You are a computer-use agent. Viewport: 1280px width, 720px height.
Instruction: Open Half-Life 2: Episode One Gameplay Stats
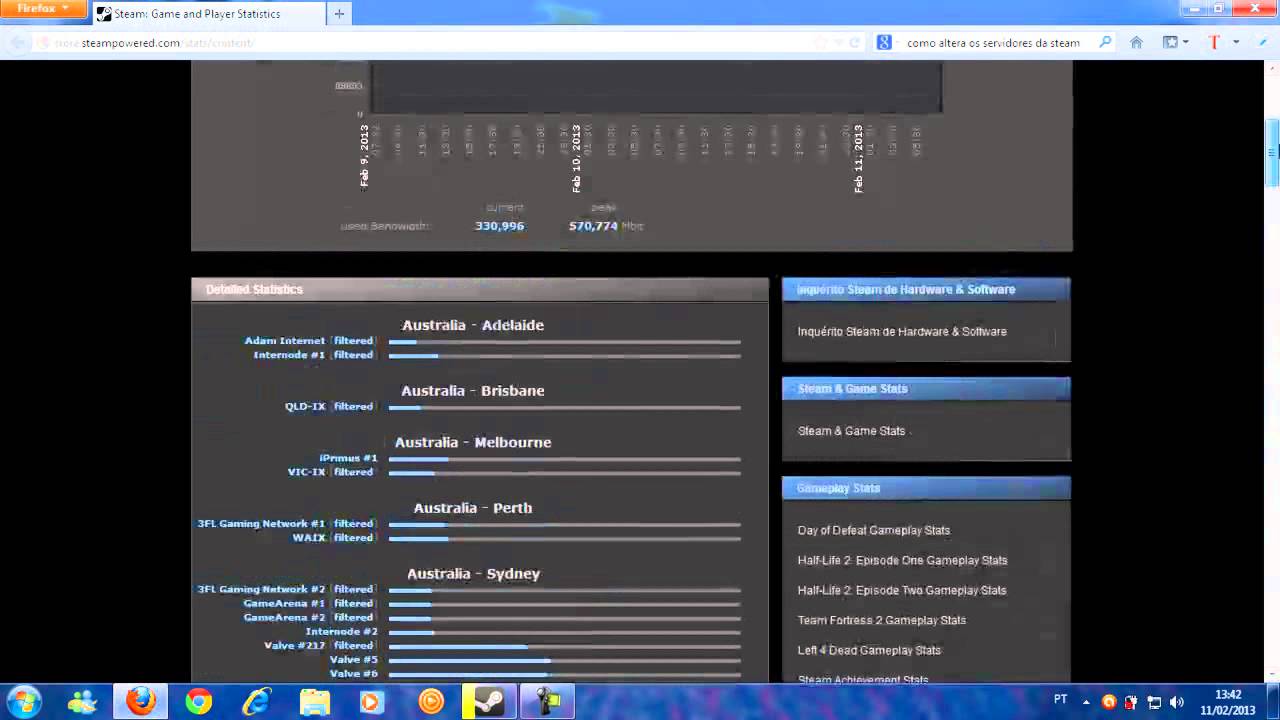point(902,561)
